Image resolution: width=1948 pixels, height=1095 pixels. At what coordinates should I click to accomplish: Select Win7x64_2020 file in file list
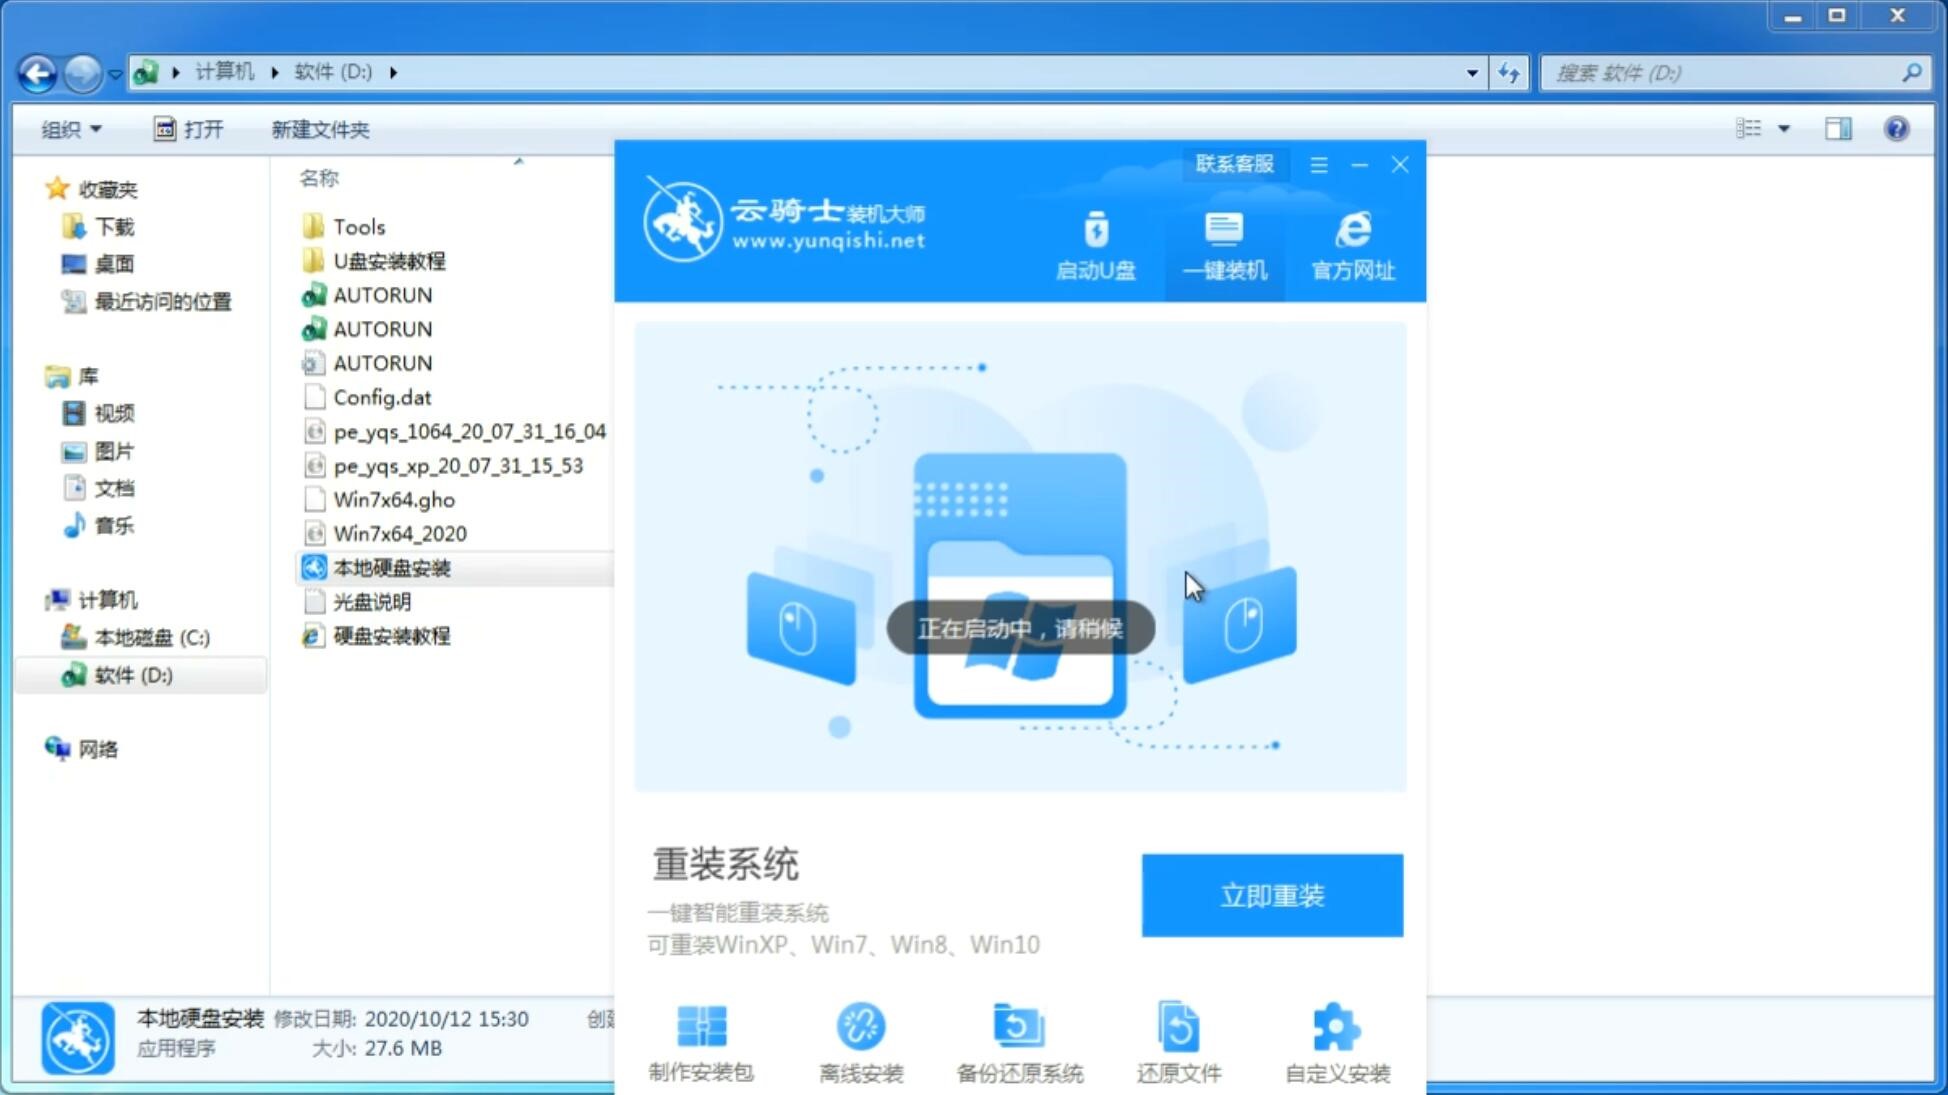[x=400, y=533]
